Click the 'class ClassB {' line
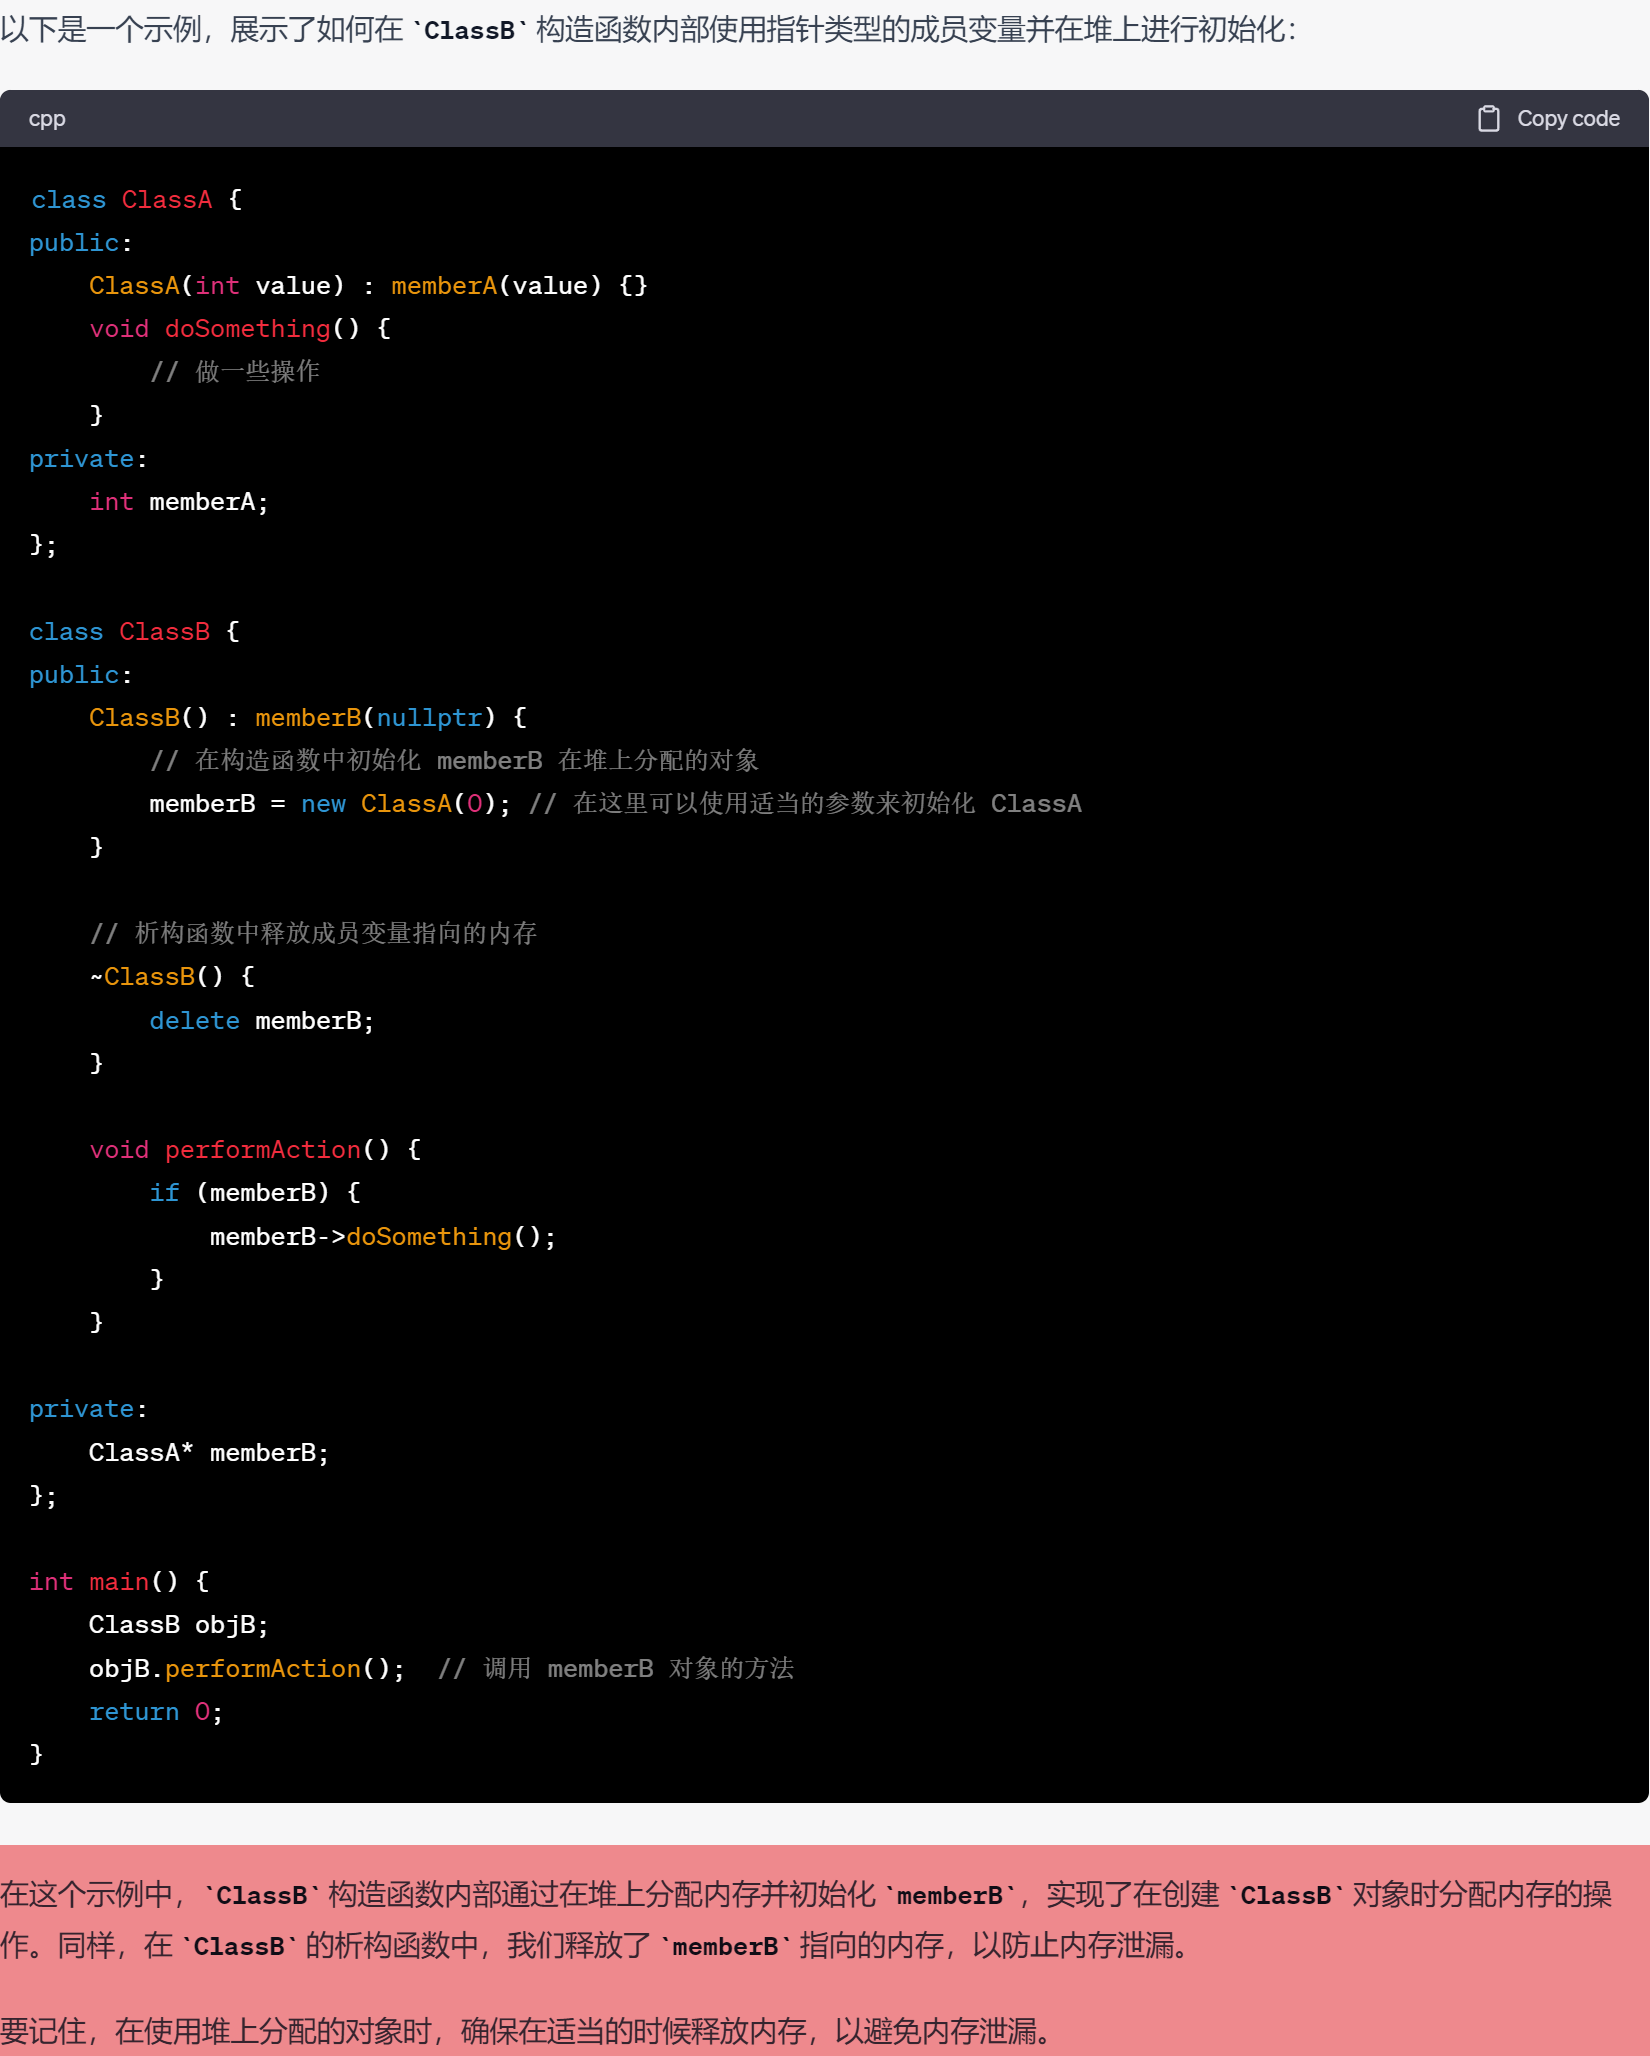The height and width of the screenshot is (2056, 1650). coord(135,632)
